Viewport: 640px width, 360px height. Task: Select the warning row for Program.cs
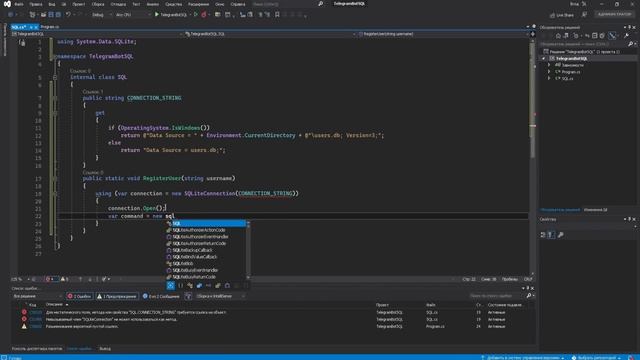pos(273,327)
